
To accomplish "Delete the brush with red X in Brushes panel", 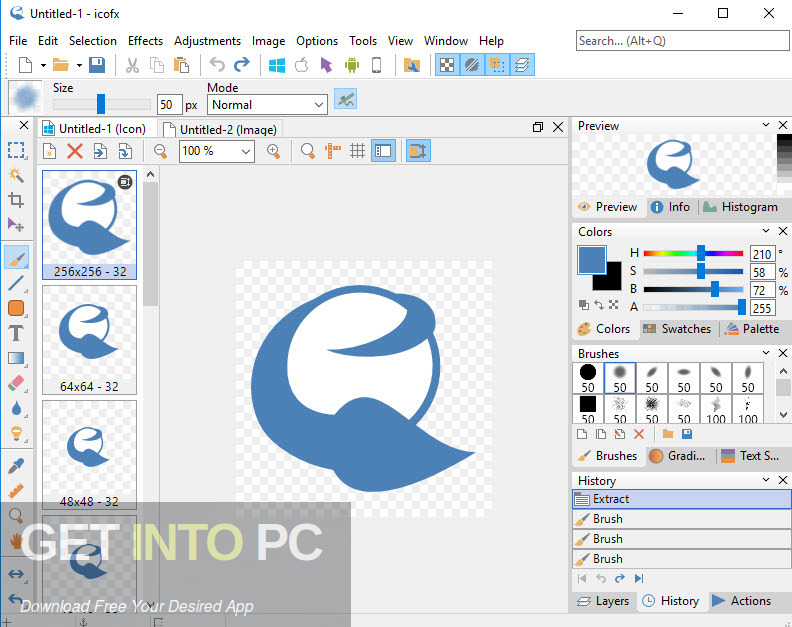I will [638, 434].
